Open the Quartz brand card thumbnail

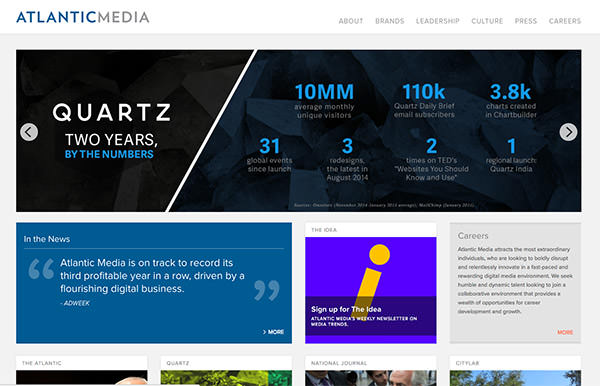click(x=226, y=378)
